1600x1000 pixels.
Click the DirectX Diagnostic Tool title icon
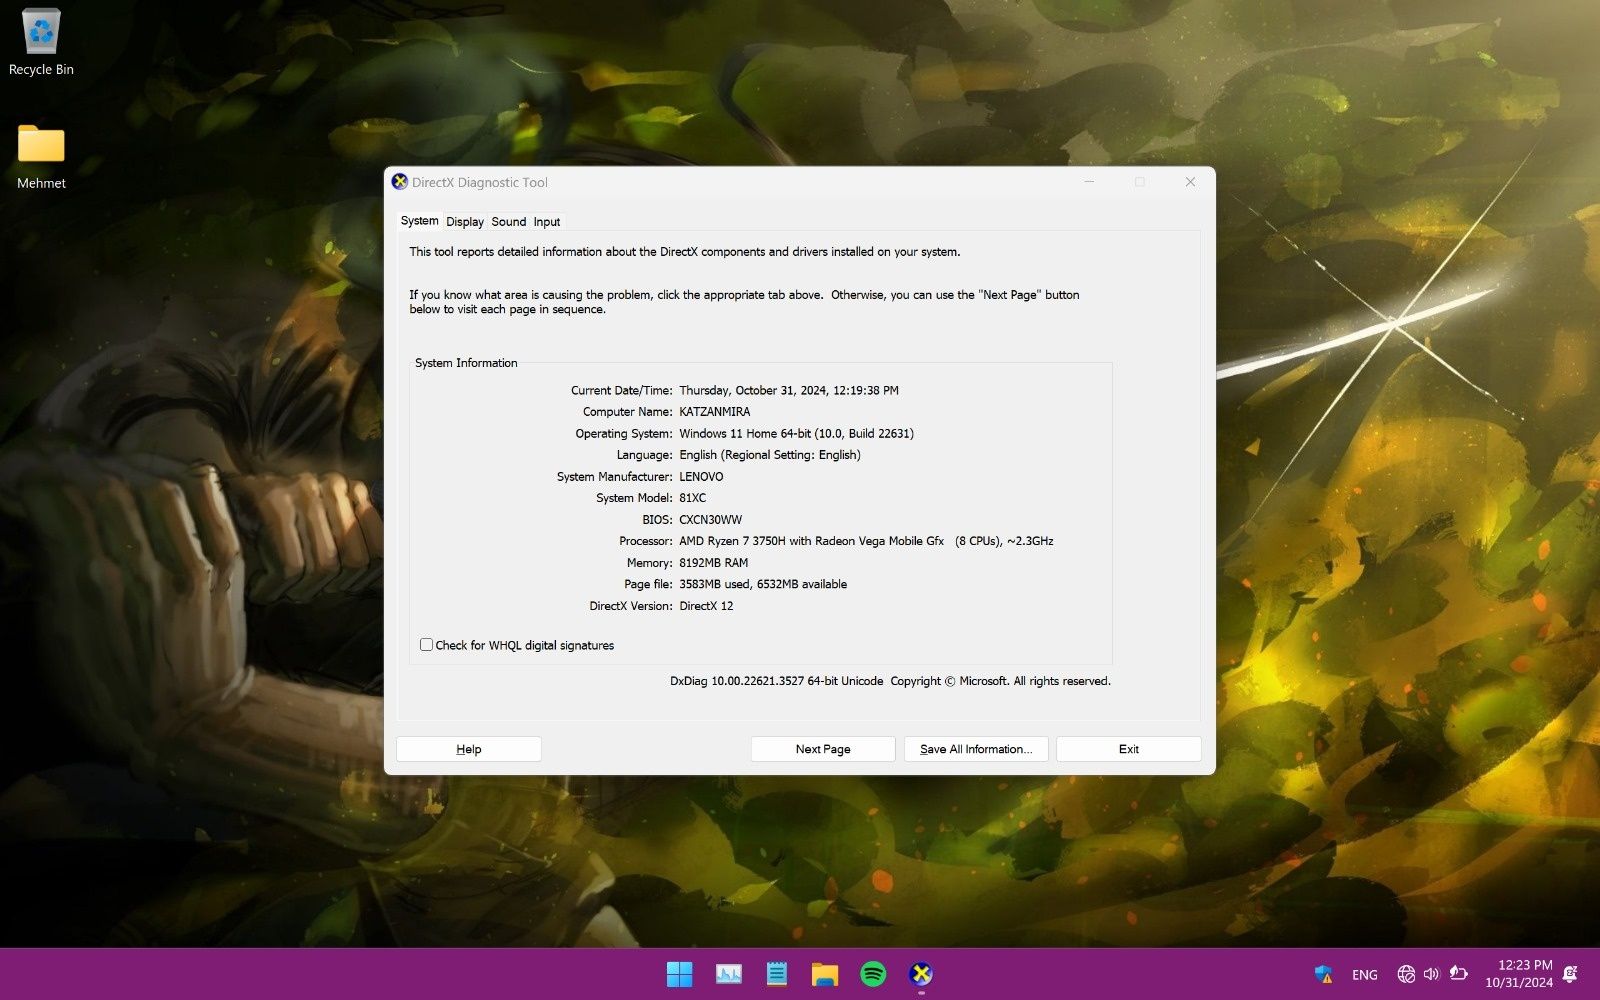coord(400,182)
